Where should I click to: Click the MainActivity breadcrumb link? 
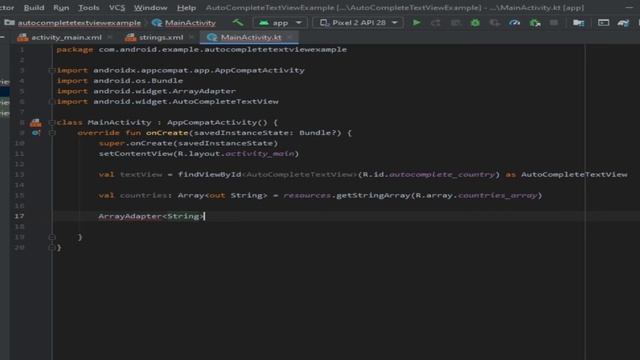click(190, 23)
